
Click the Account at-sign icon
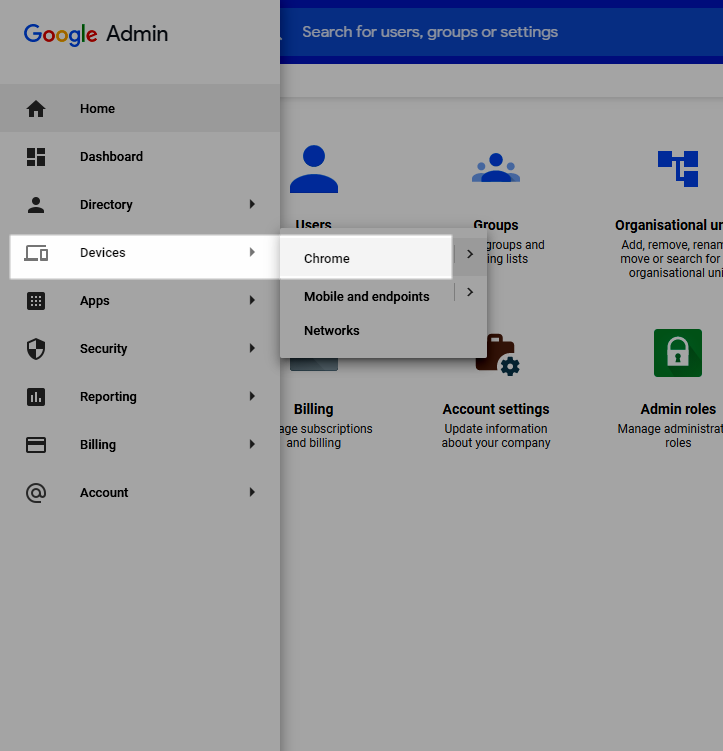click(36, 492)
